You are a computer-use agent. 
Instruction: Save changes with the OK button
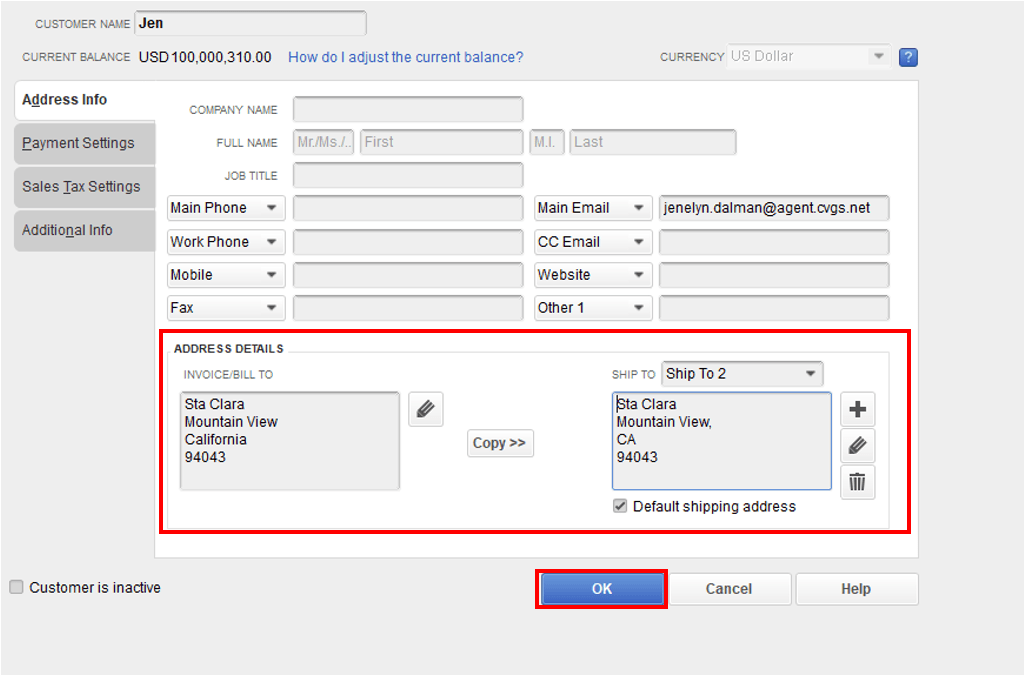(601, 588)
